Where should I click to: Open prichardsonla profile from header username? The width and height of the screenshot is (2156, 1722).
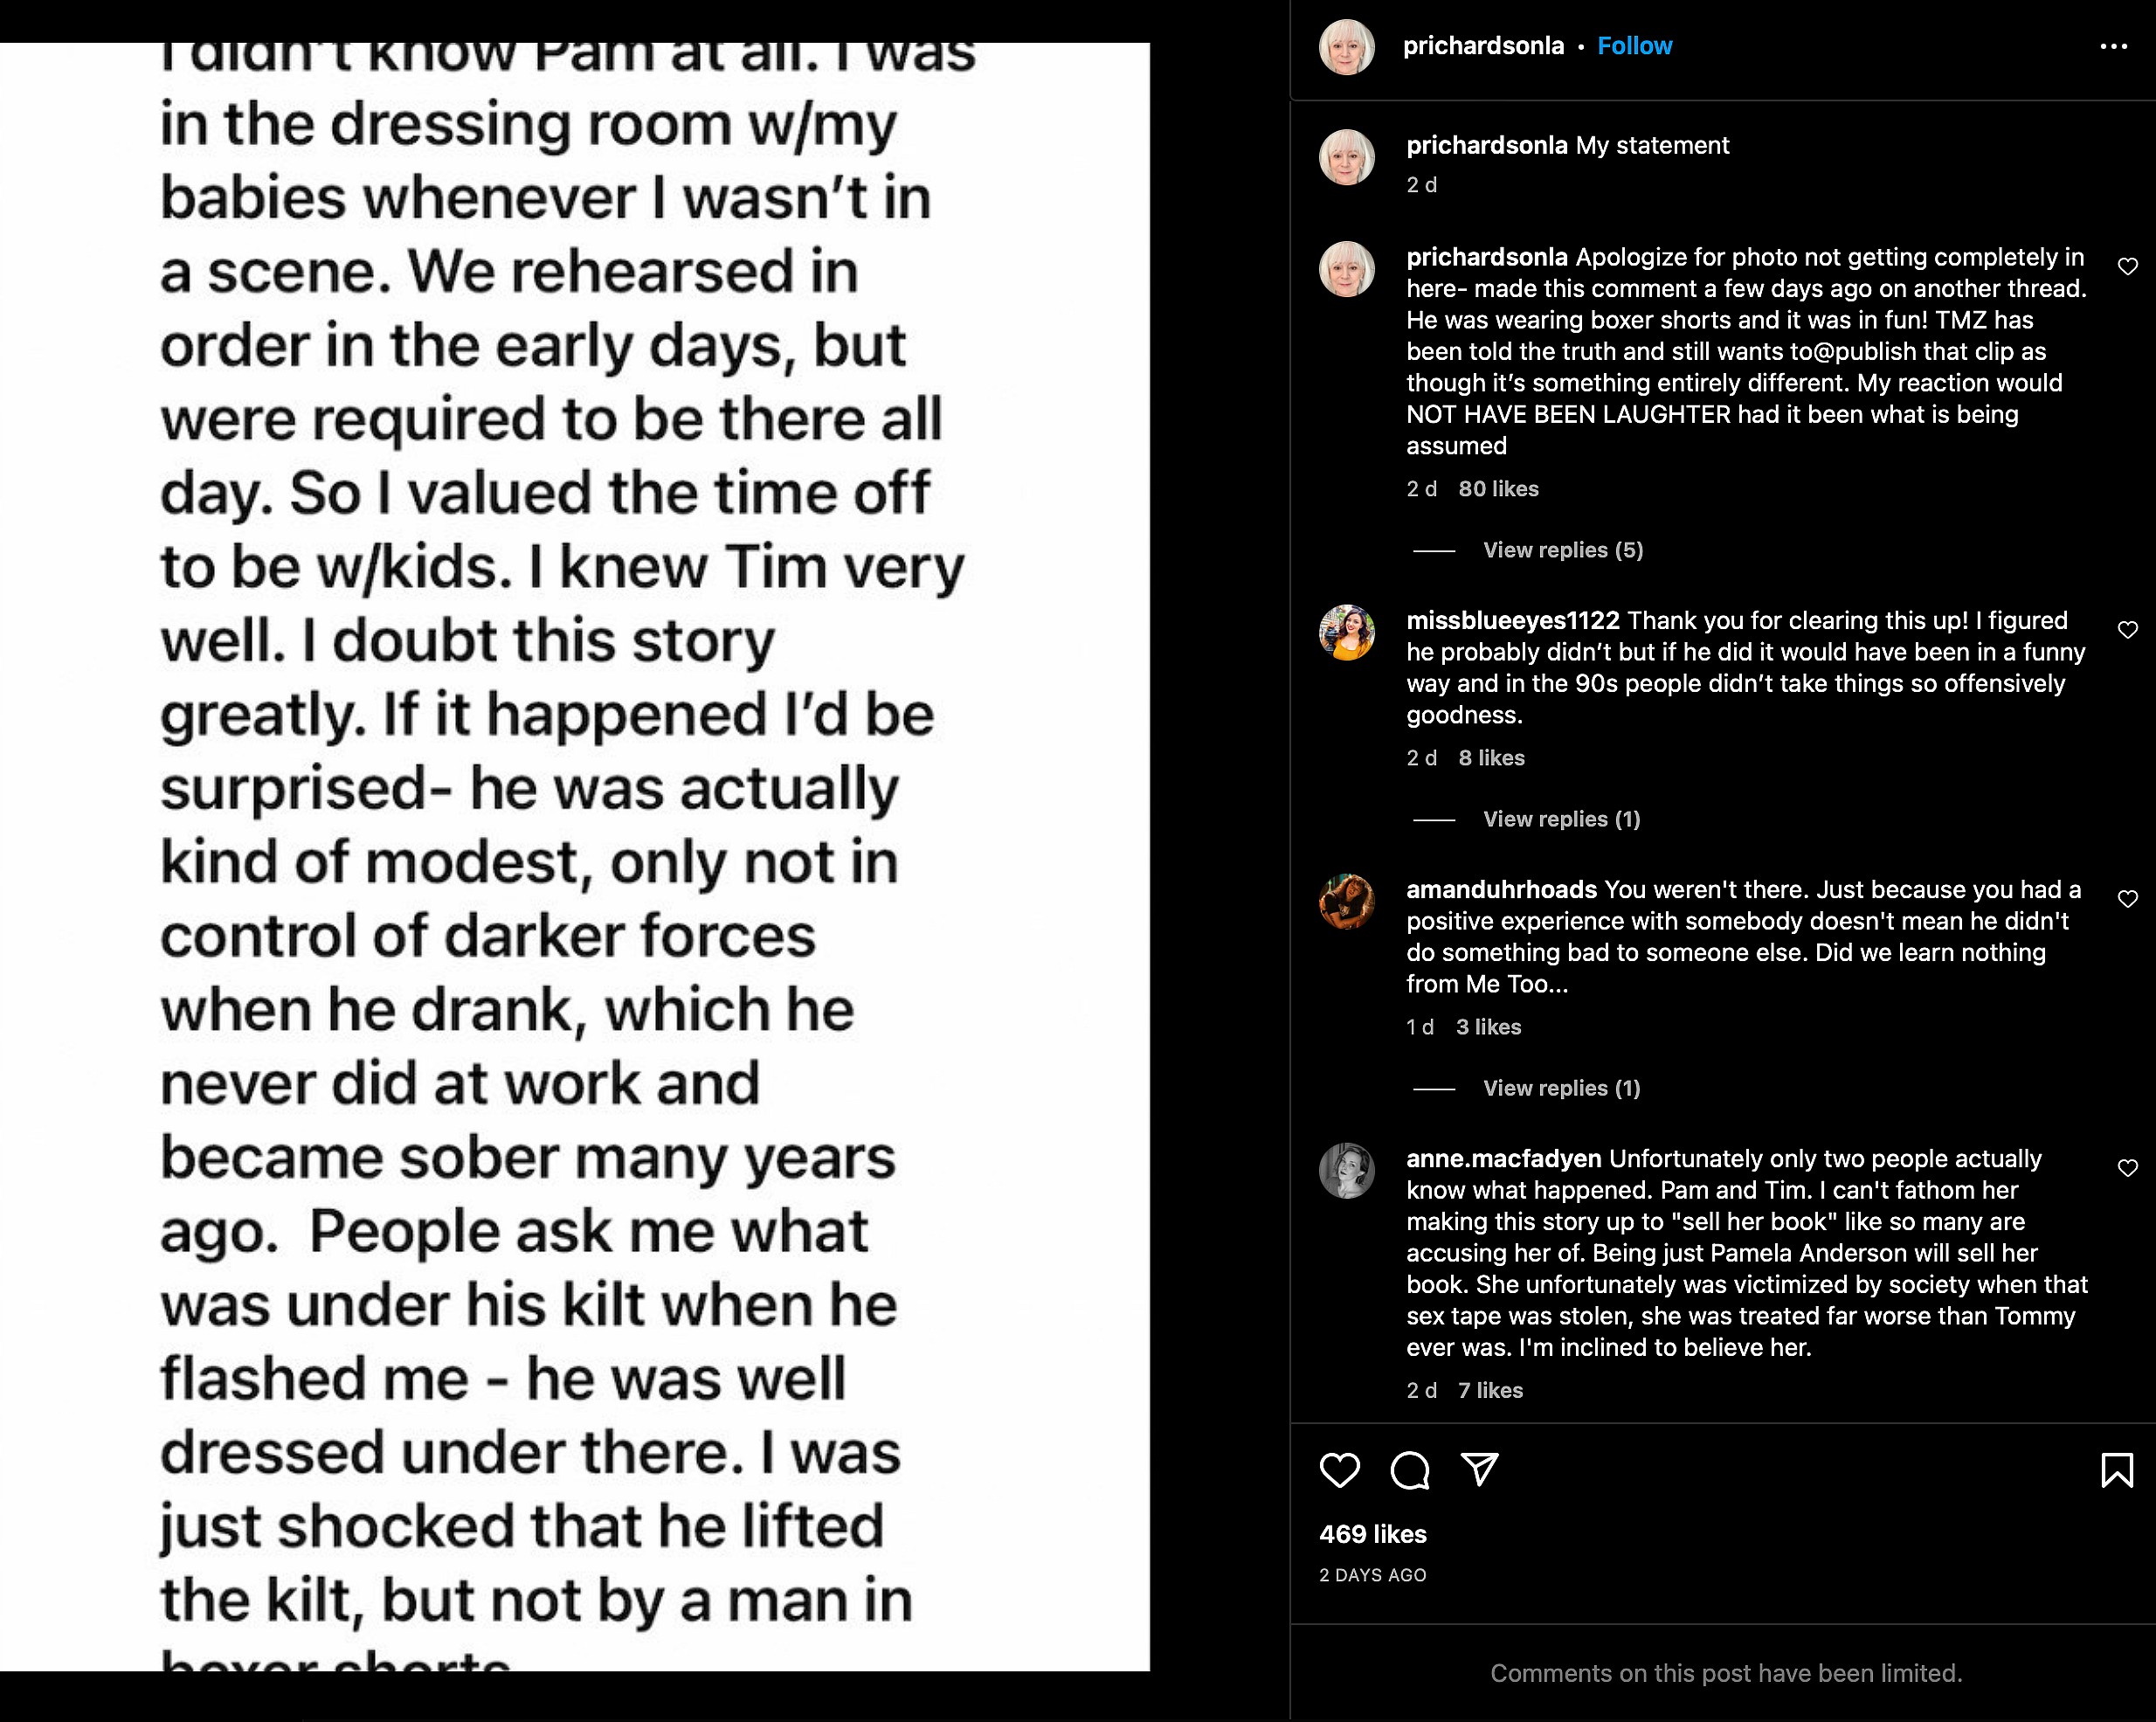[1483, 46]
